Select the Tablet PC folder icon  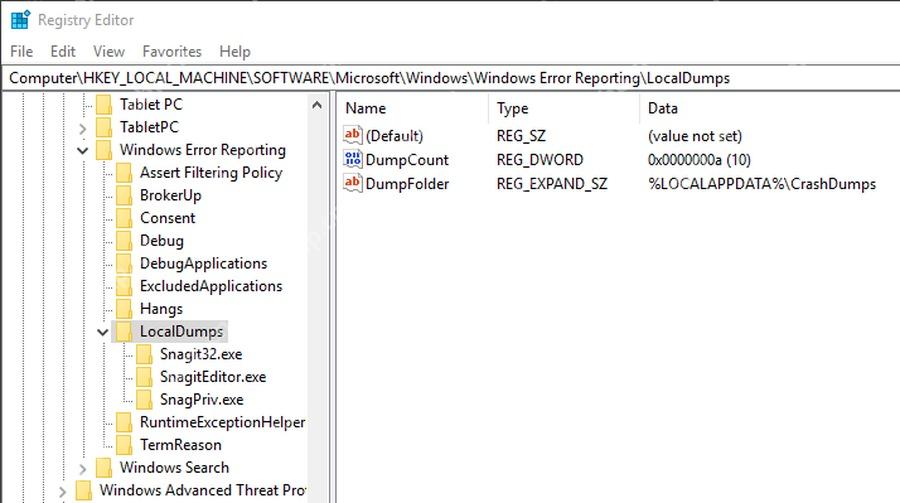tap(104, 105)
